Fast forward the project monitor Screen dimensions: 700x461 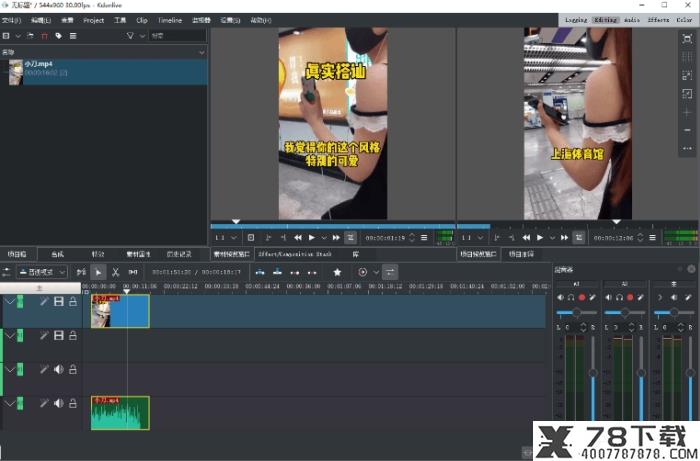564,237
